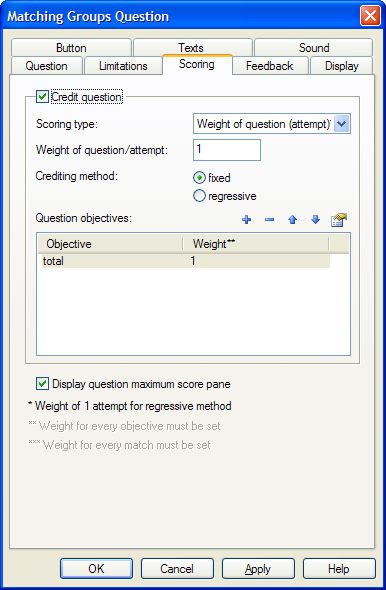Confirm settings with the OK button

click(x=96, y=569)
